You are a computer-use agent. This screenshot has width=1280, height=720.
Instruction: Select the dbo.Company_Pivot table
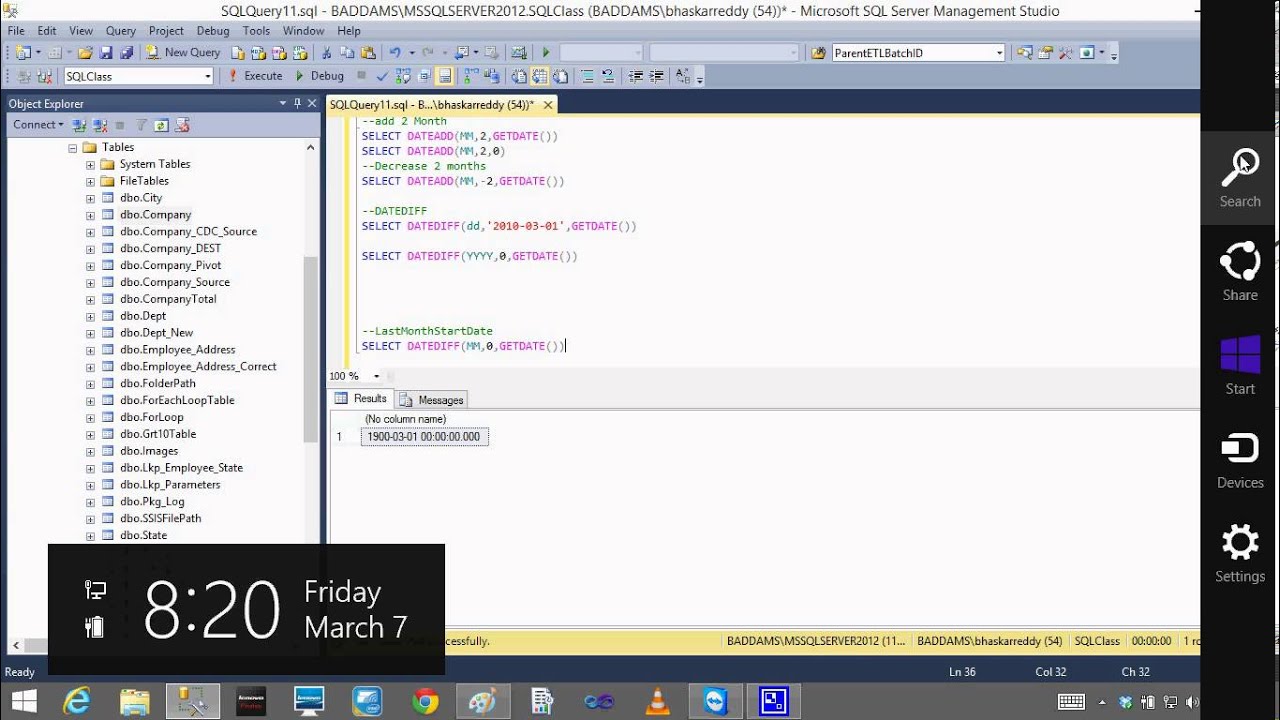point(170,266)
